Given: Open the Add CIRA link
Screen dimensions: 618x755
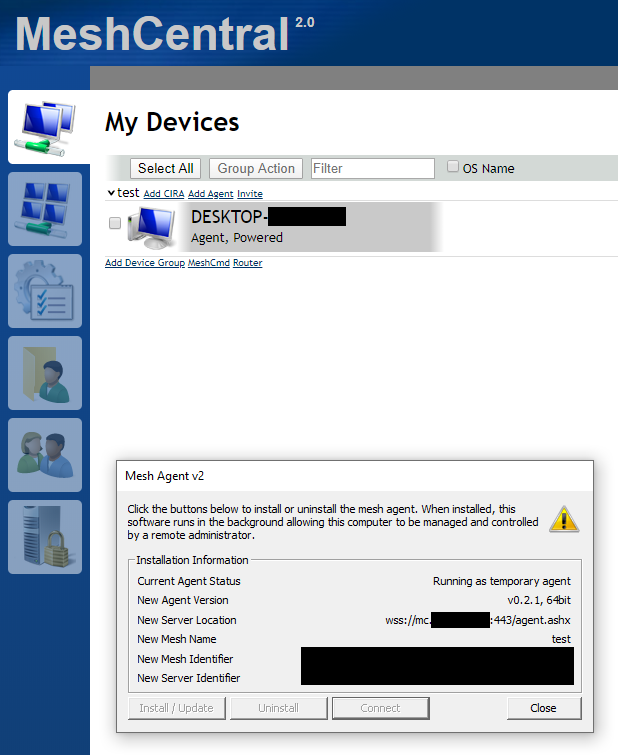Looking at the screenshot, I should 164,194.
